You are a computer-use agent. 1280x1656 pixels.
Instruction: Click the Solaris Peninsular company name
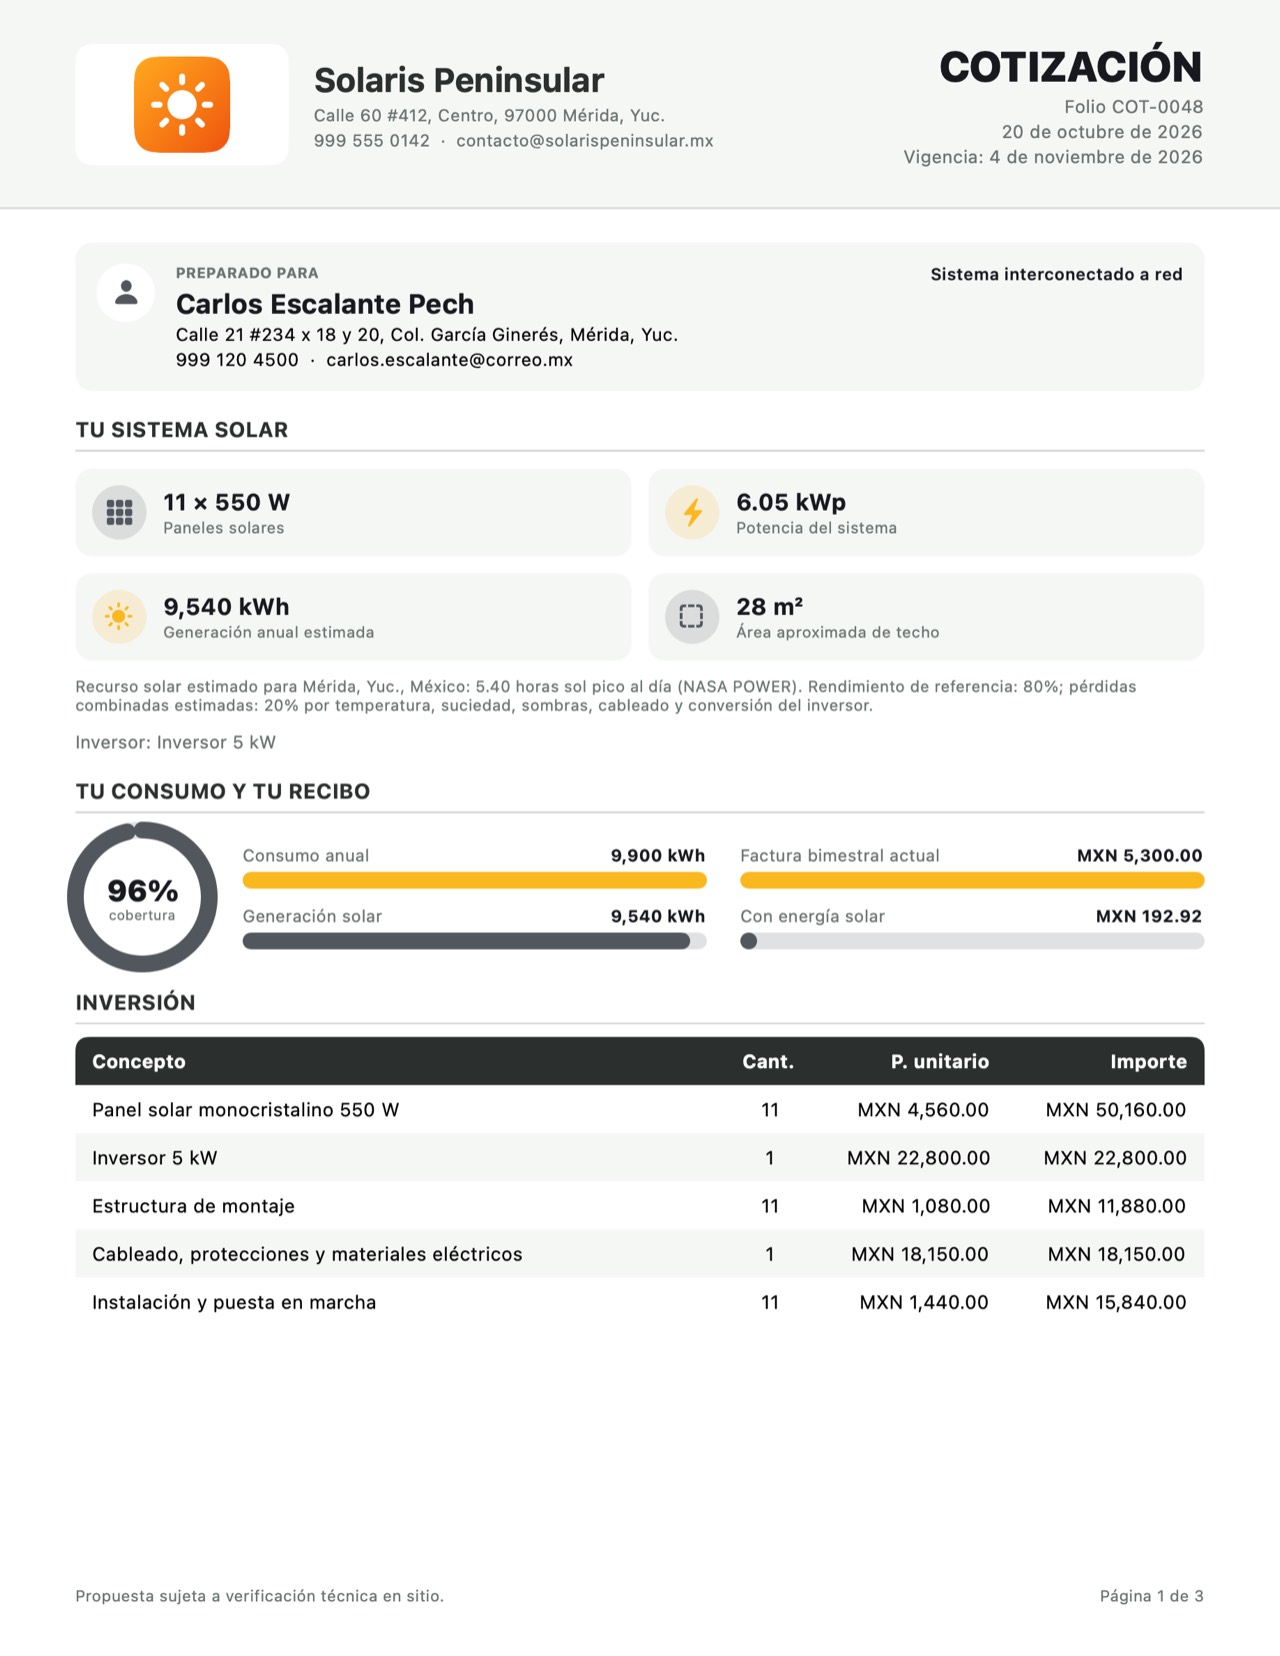[459, 80]
